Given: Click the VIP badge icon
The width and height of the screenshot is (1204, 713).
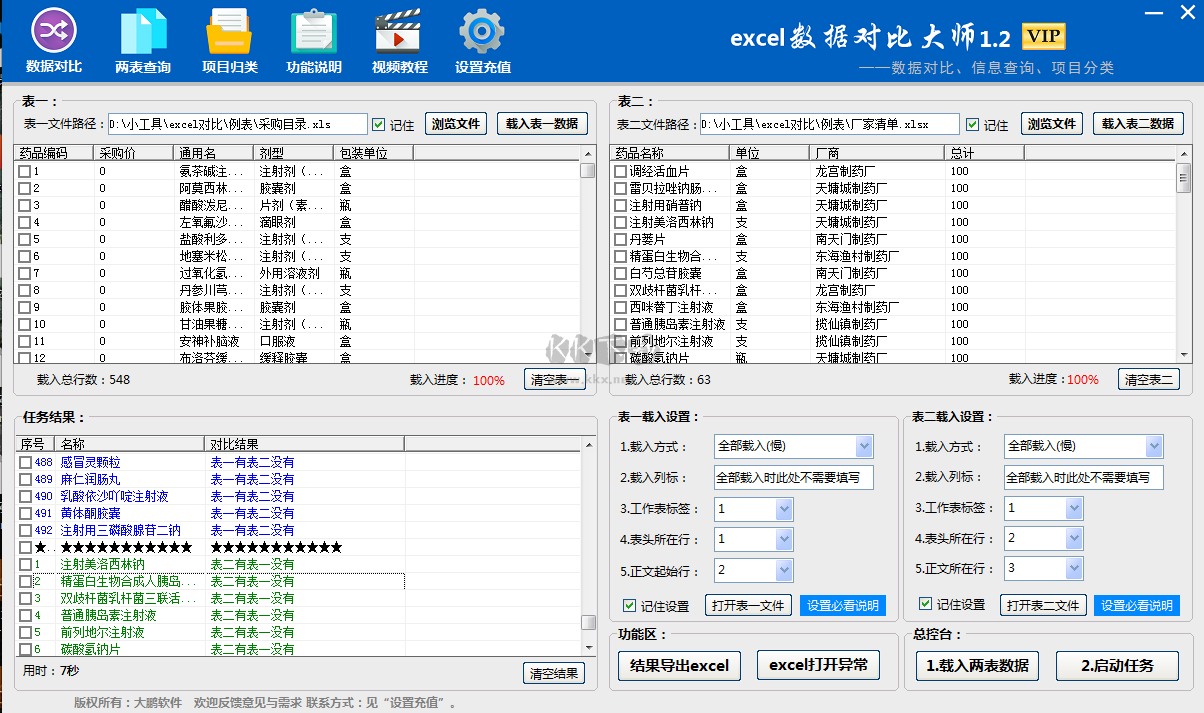Looking at the screenshot, I should point(1043,37).
